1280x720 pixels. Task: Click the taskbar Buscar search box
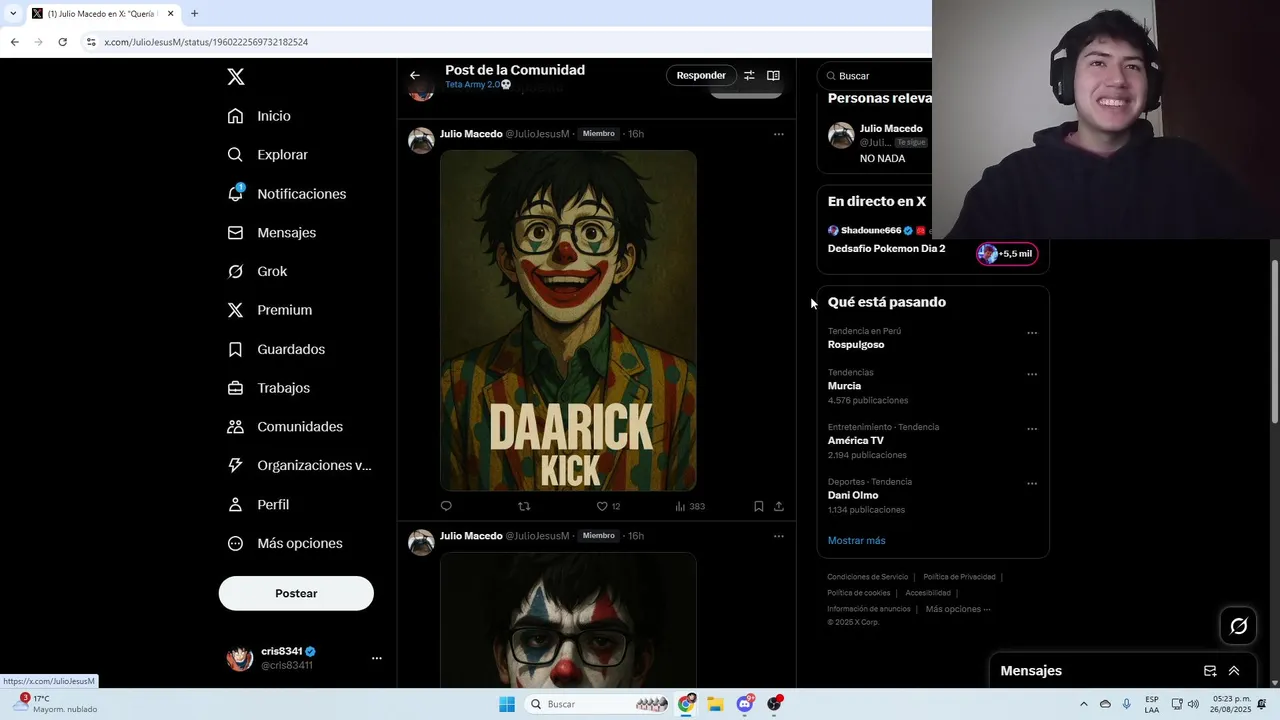click(x=598, y=704)
